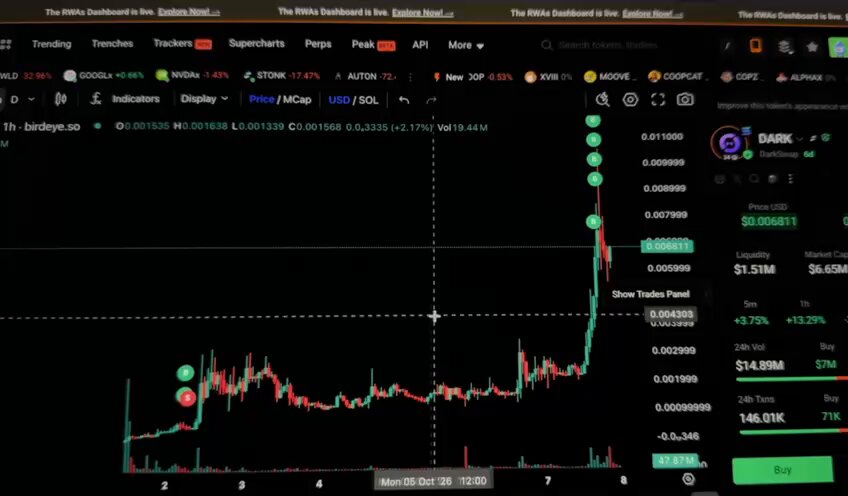This screenshot has width=848, height=496.
Task: Click the quick search lightning icon
Action: [602, 100]
